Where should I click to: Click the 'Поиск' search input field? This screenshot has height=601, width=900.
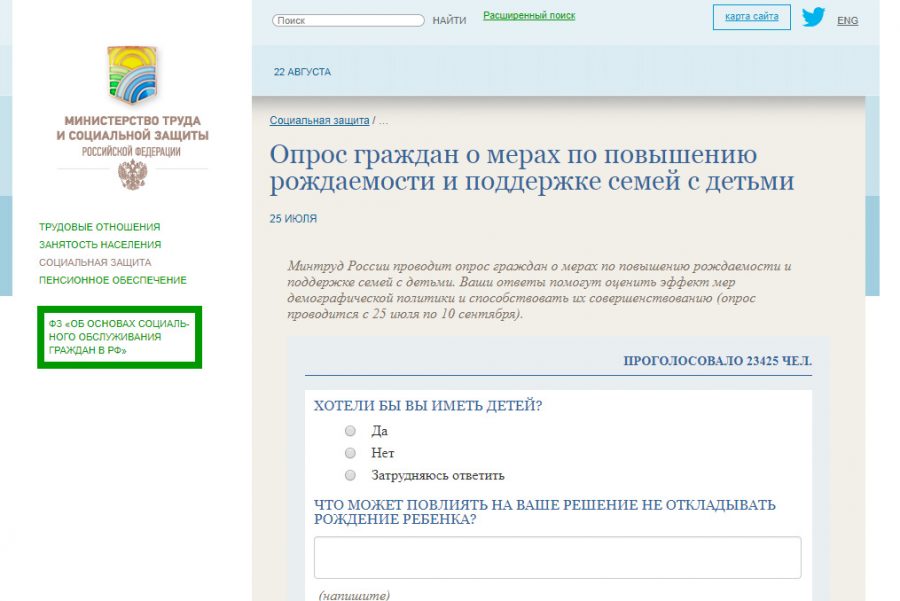pyautogui.click(x=348, y=20)
